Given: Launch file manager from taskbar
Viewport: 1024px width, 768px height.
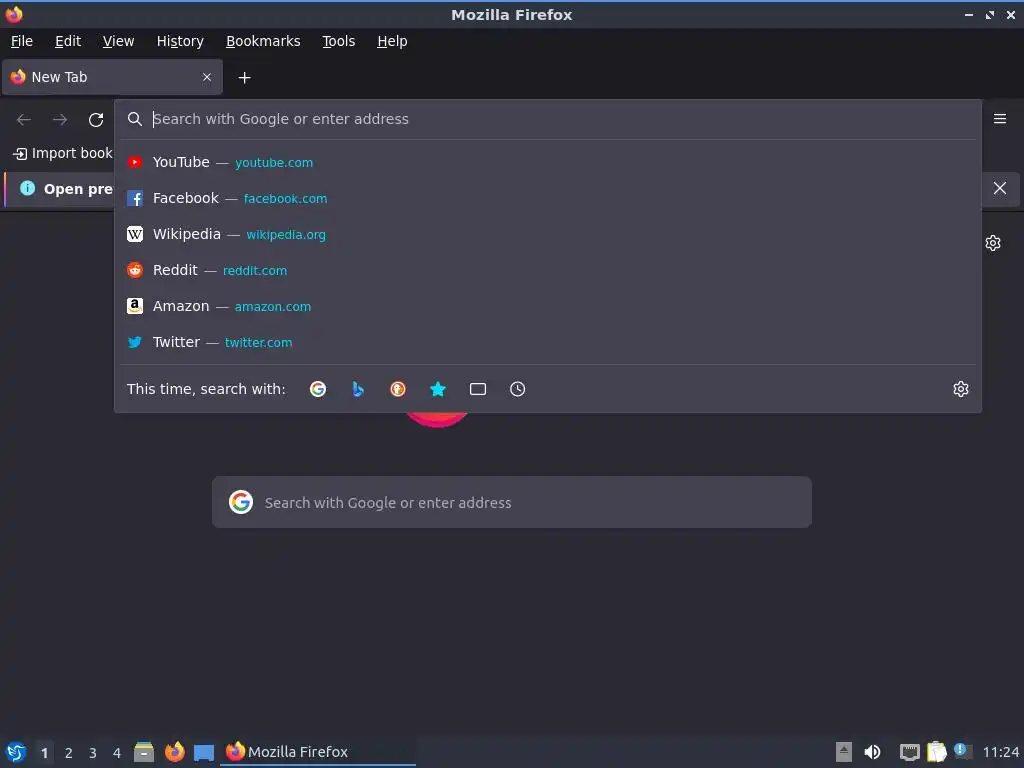Looking at the screenshot, I should click(144, 752).
